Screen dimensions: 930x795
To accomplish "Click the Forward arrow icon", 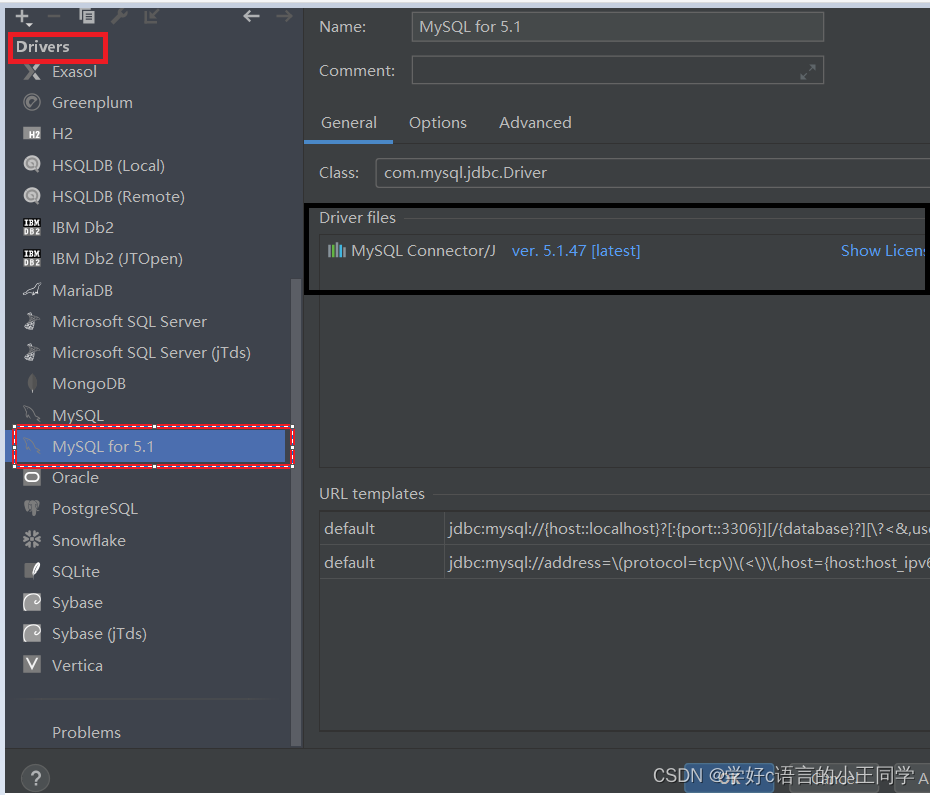I will pos(285,17).
